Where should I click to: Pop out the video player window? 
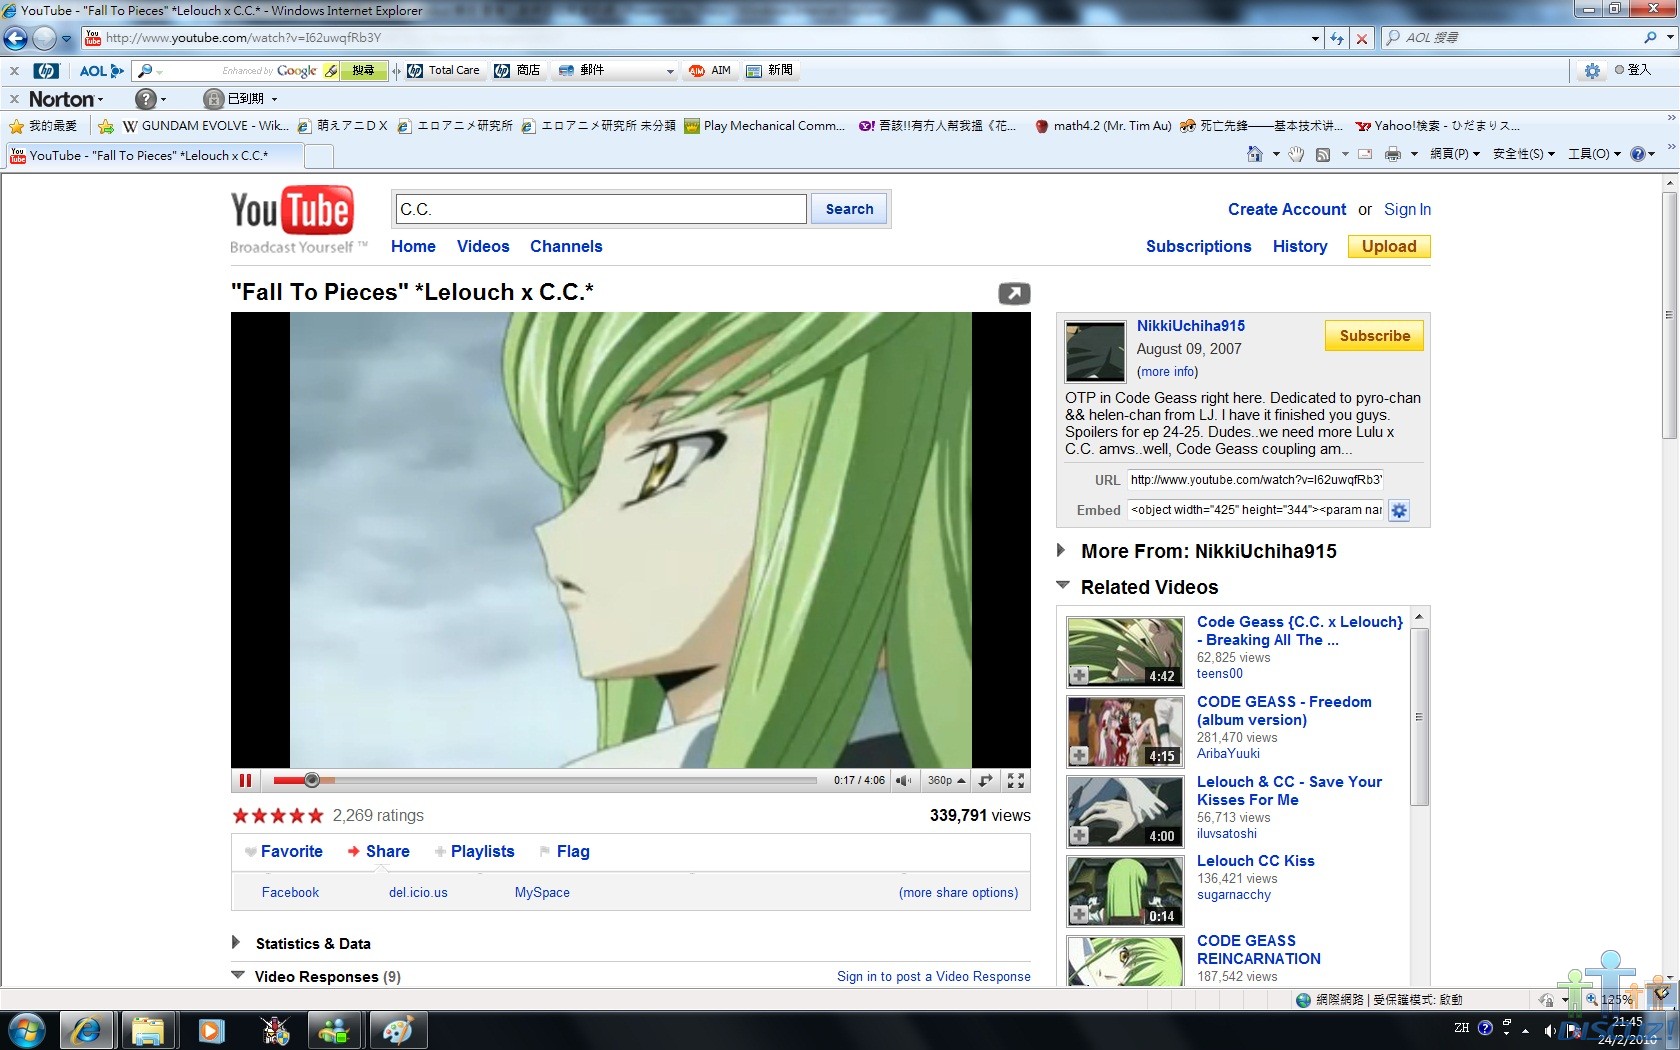click(986, 780)
